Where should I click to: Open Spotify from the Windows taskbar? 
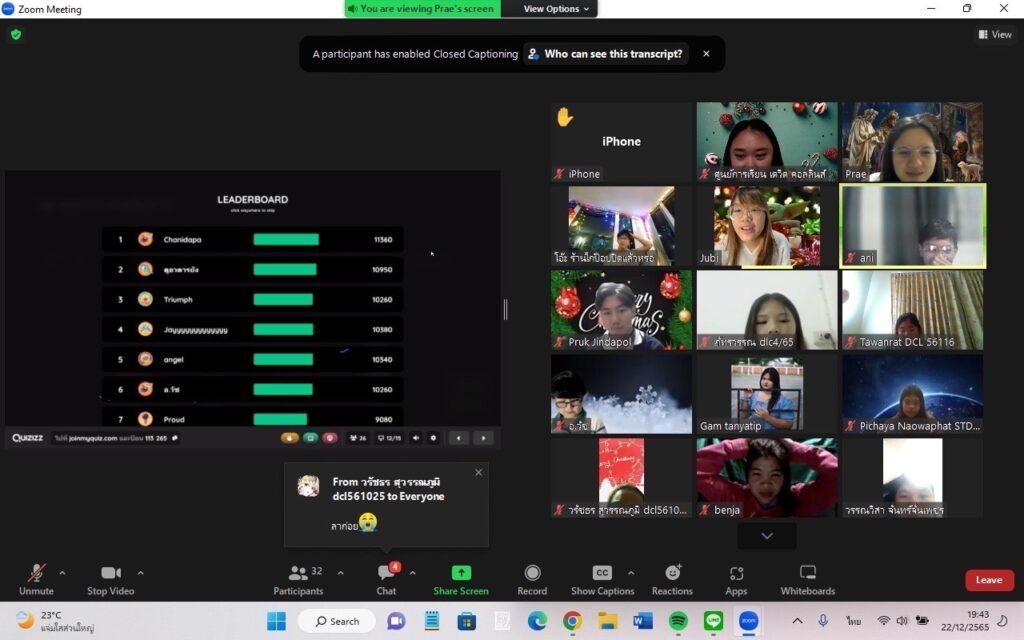click(677, 621)
